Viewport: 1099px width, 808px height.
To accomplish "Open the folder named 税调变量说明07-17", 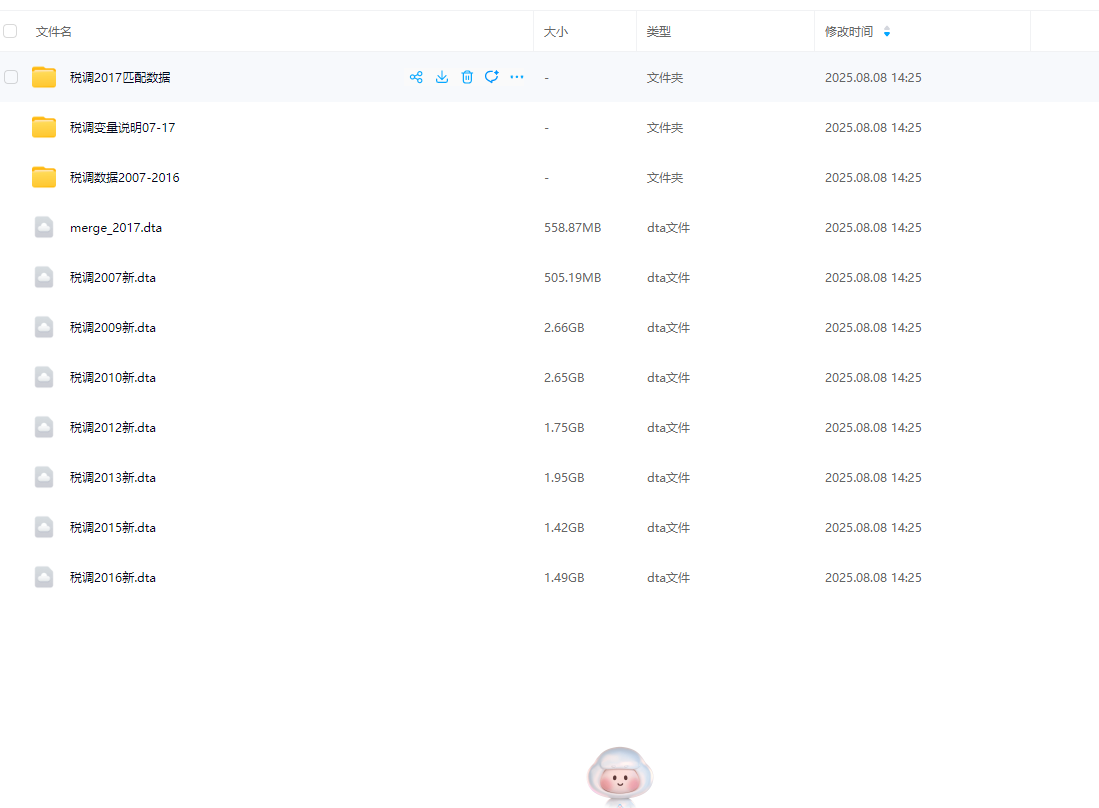I will pyautogui.click(x=123, y=128).
